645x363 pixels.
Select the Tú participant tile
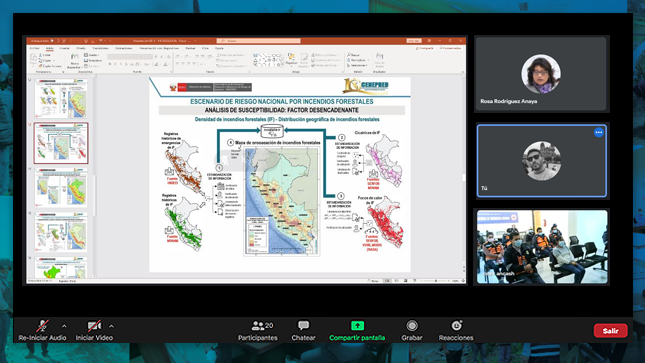click(x=541, y=161)
